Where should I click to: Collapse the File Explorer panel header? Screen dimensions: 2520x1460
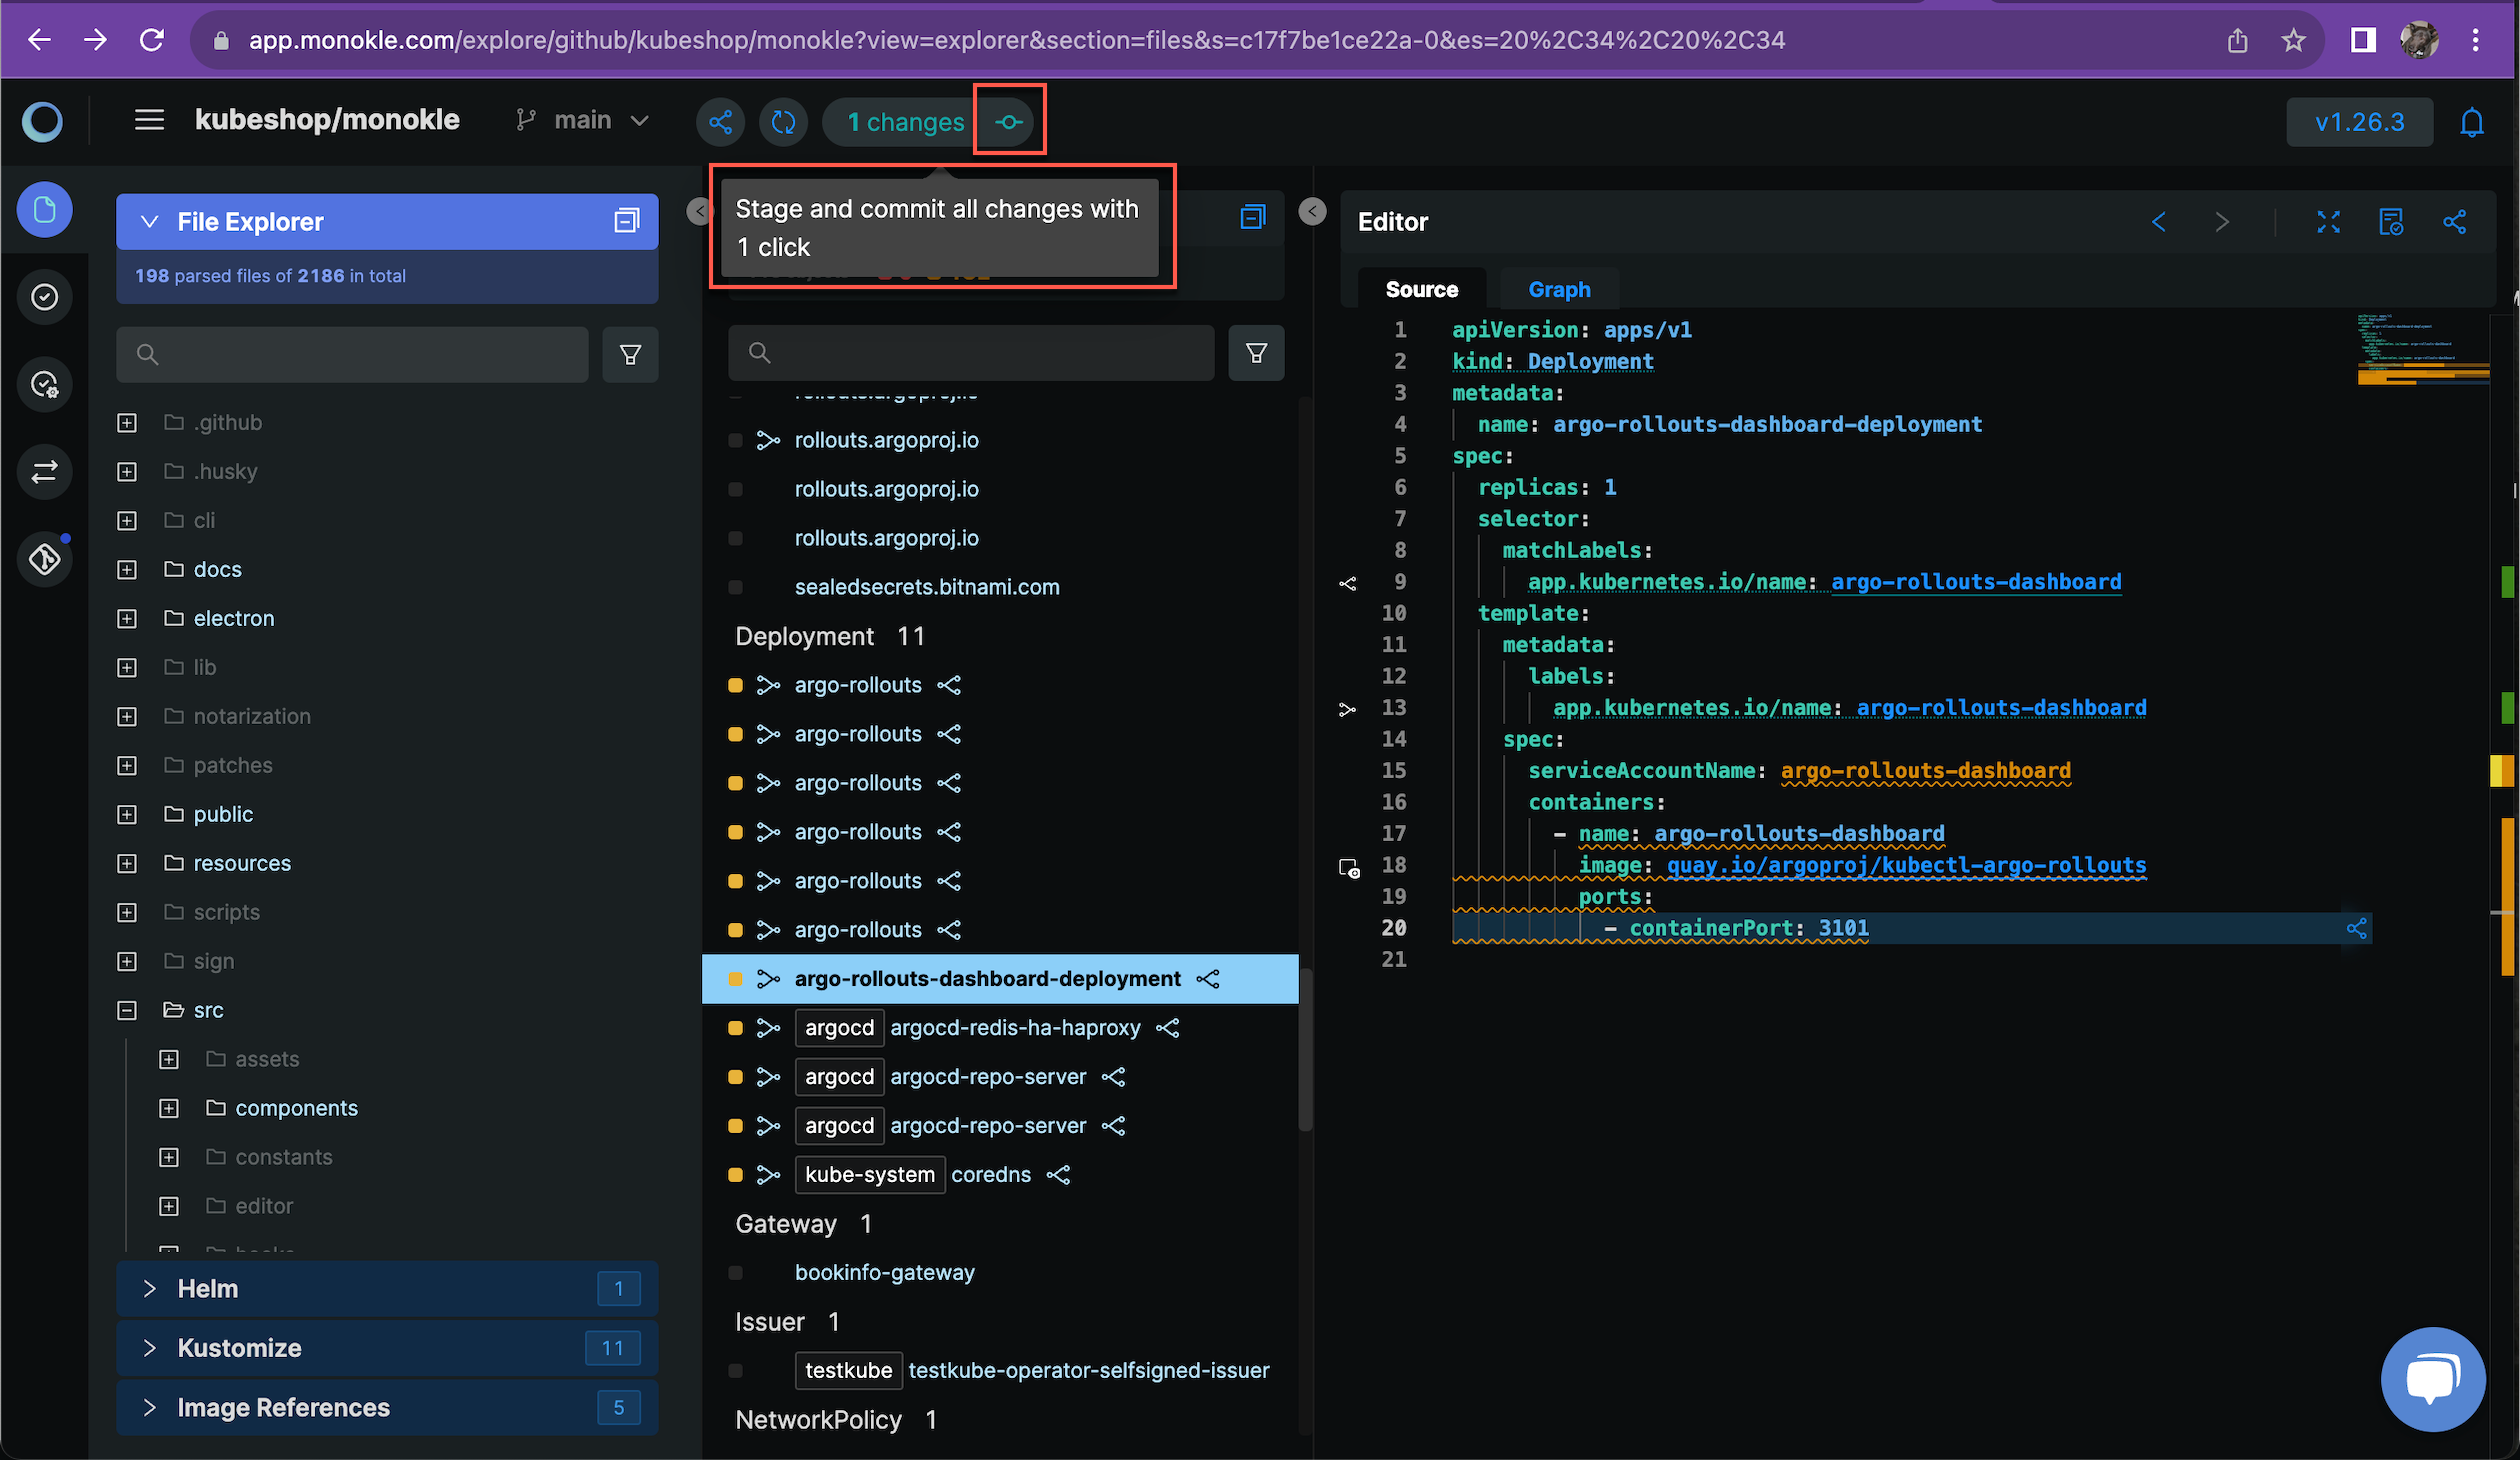149,221
